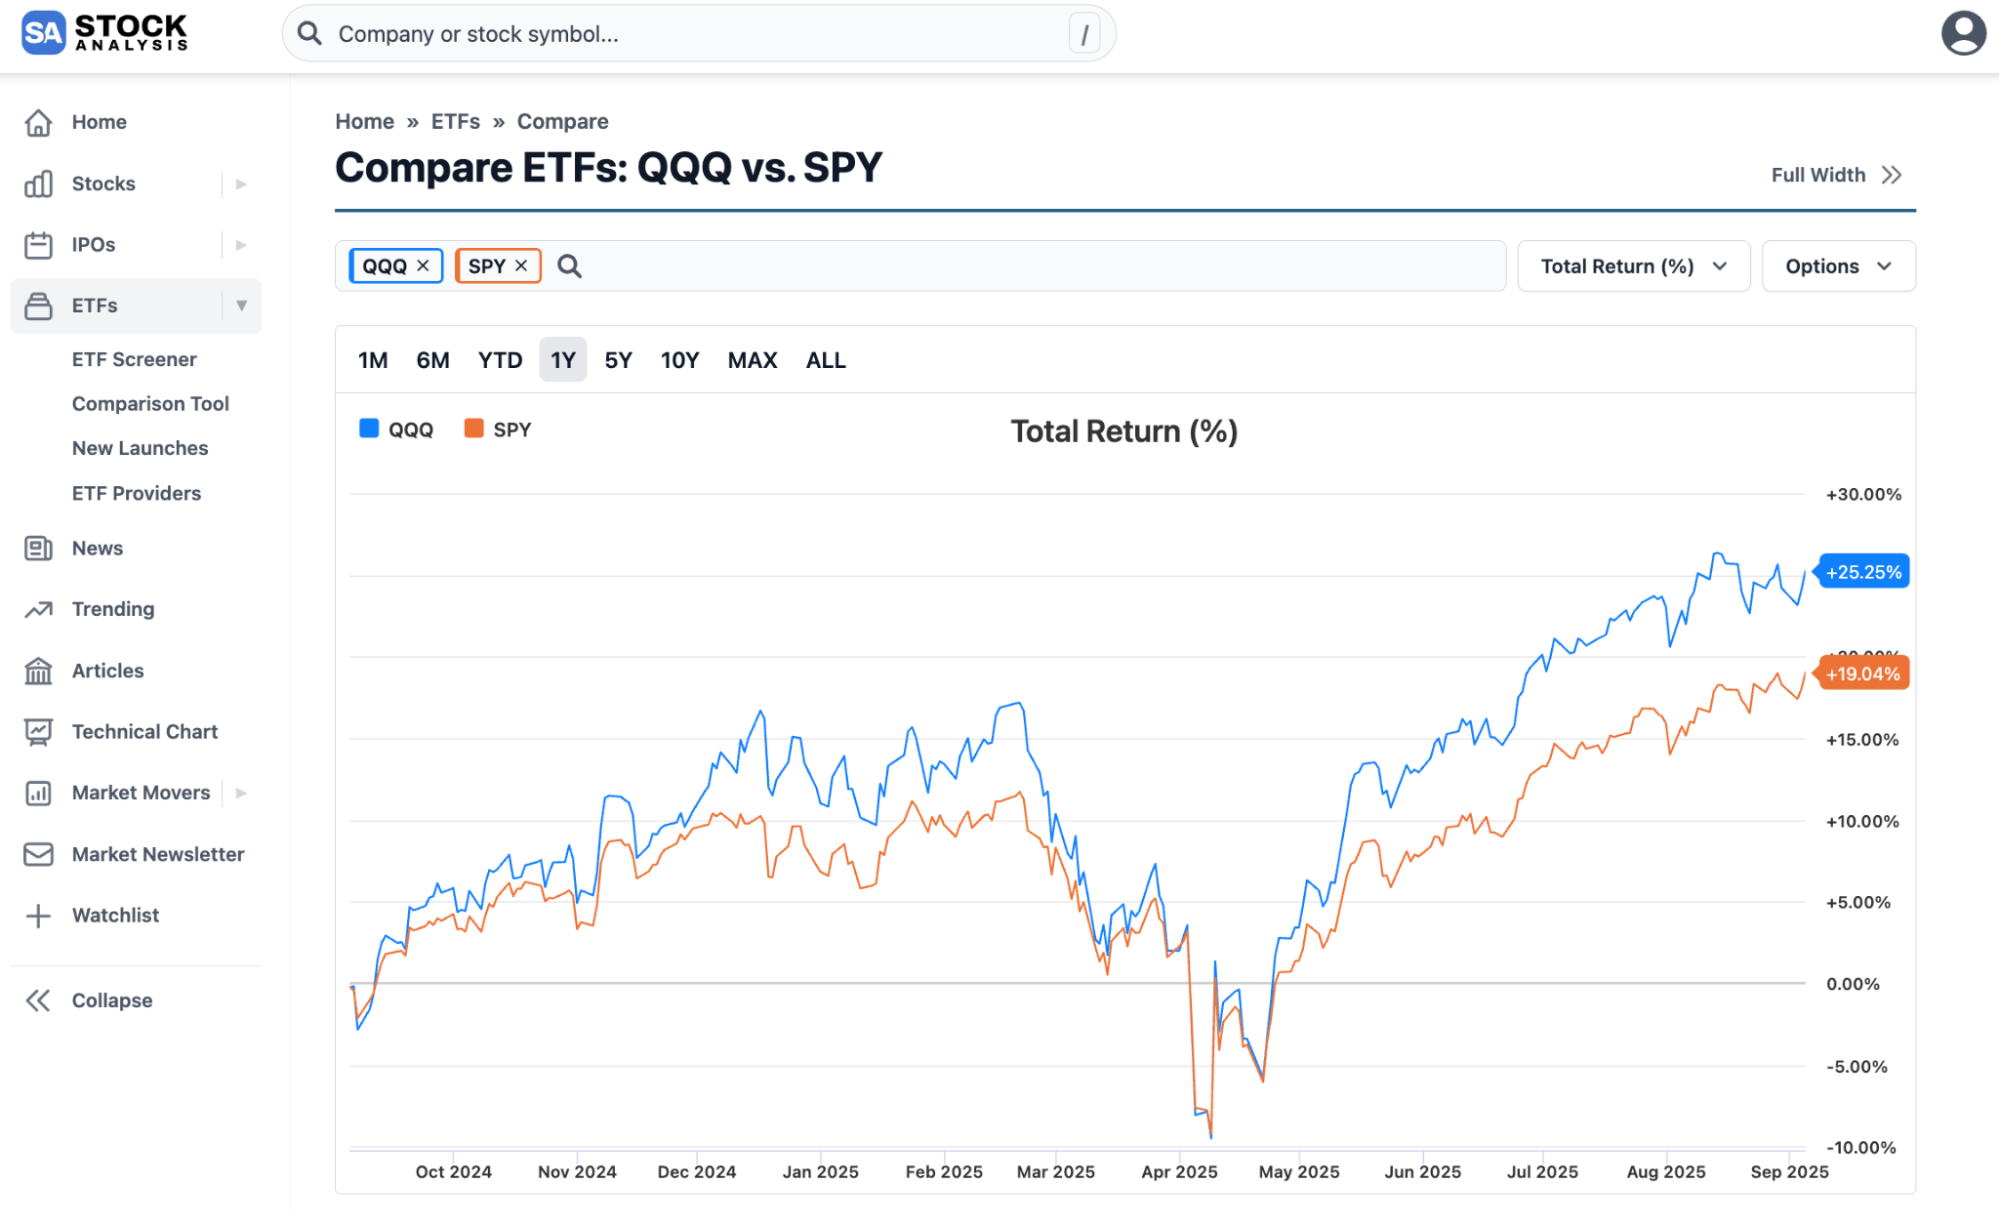Viewport: 1999px width, 1215px height.
Task: Click the Full Width text button
Action: tap(1818, 175)
